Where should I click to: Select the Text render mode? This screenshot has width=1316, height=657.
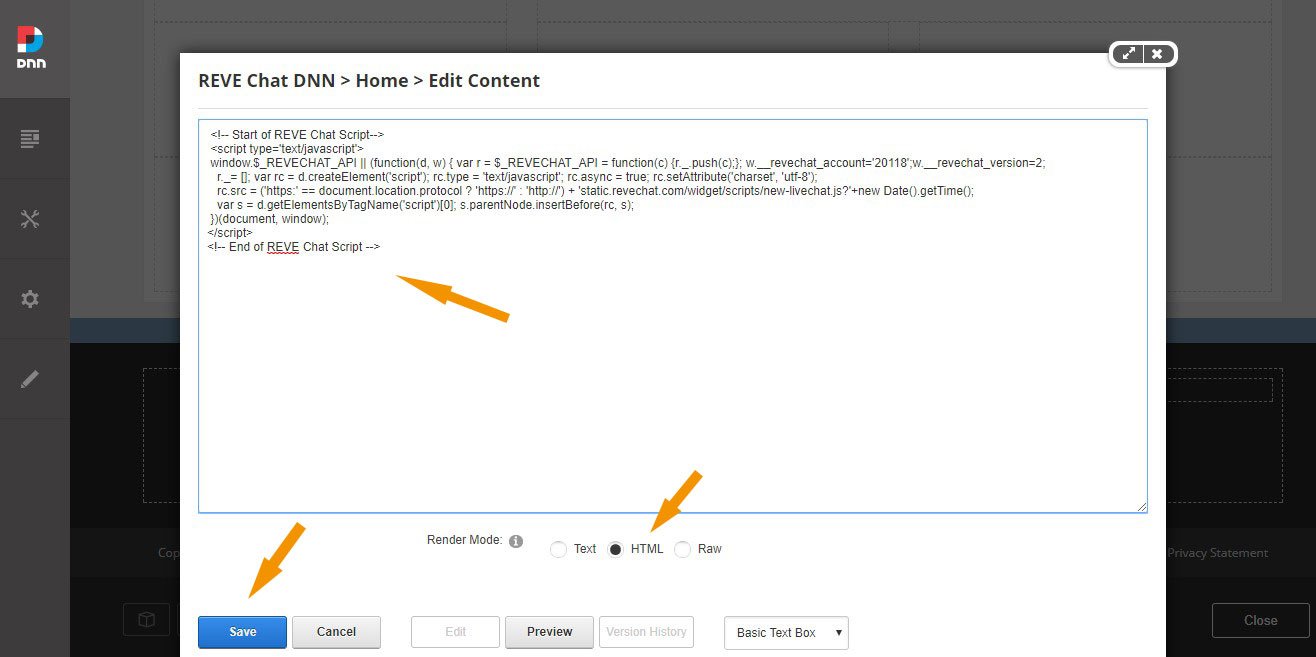coord(558,549)
